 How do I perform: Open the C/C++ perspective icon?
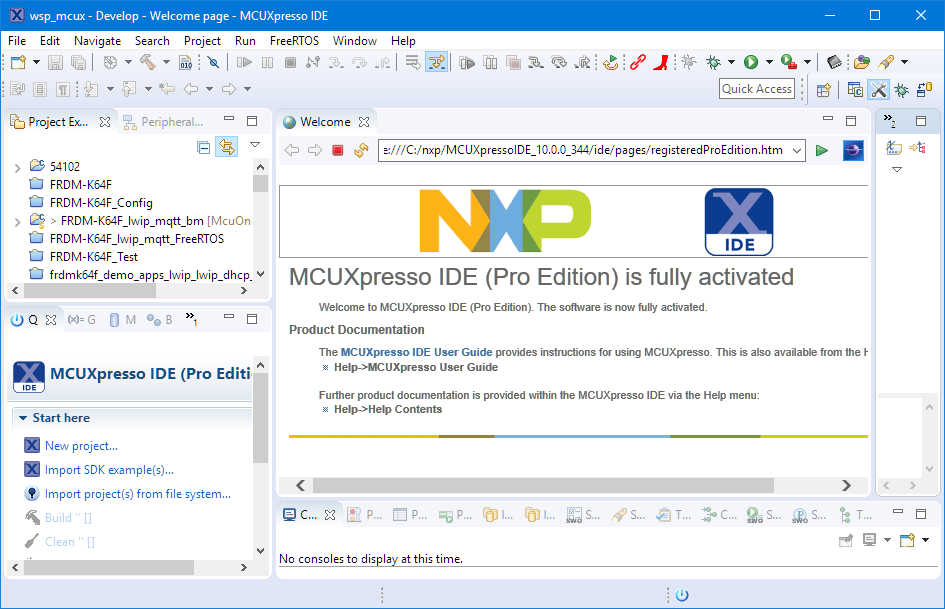point(855,89)
